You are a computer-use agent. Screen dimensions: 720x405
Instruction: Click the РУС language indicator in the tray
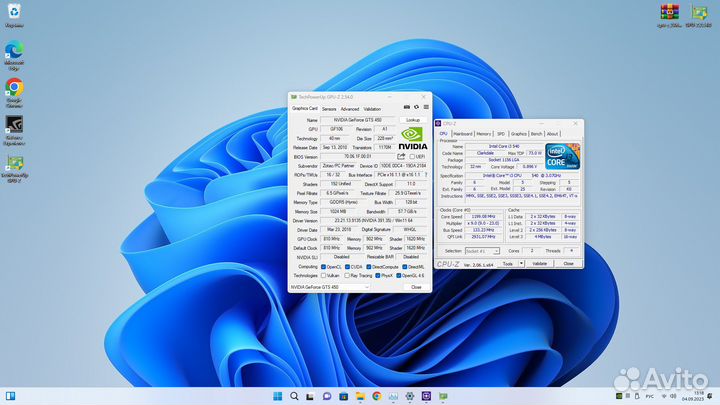649,396
